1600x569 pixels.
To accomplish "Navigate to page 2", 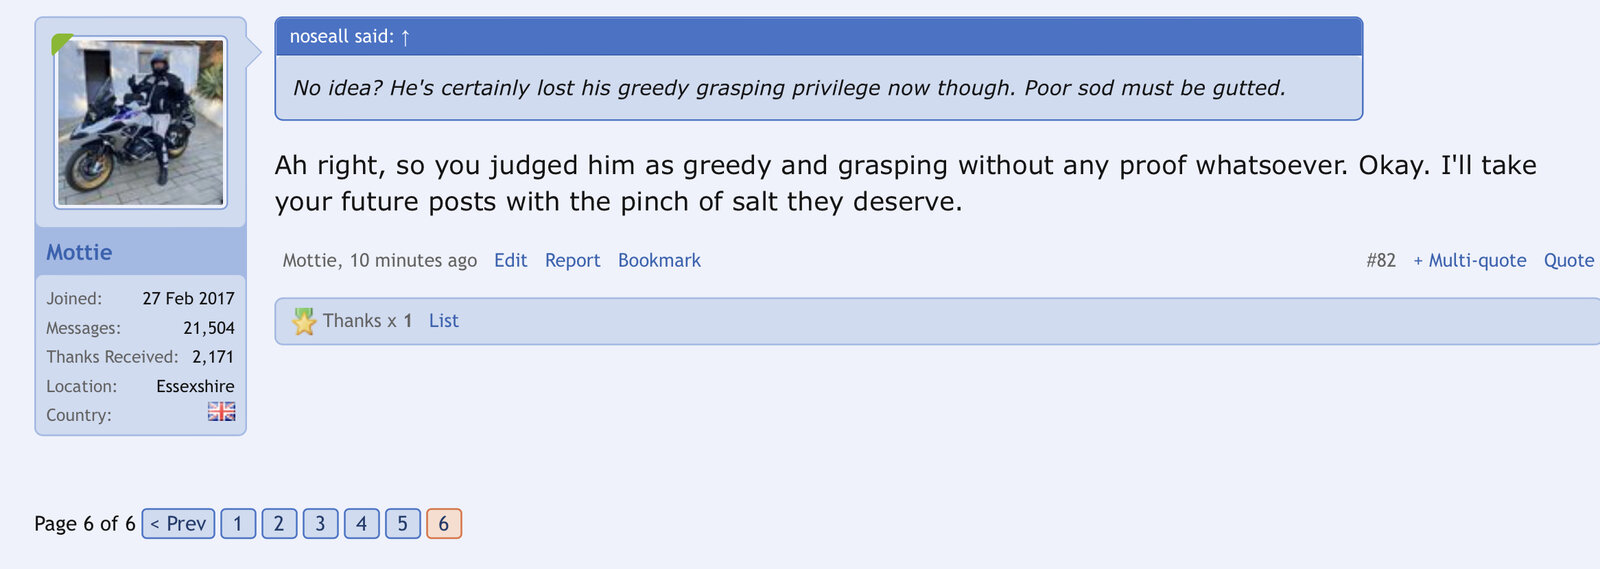I will coord(279,523).
